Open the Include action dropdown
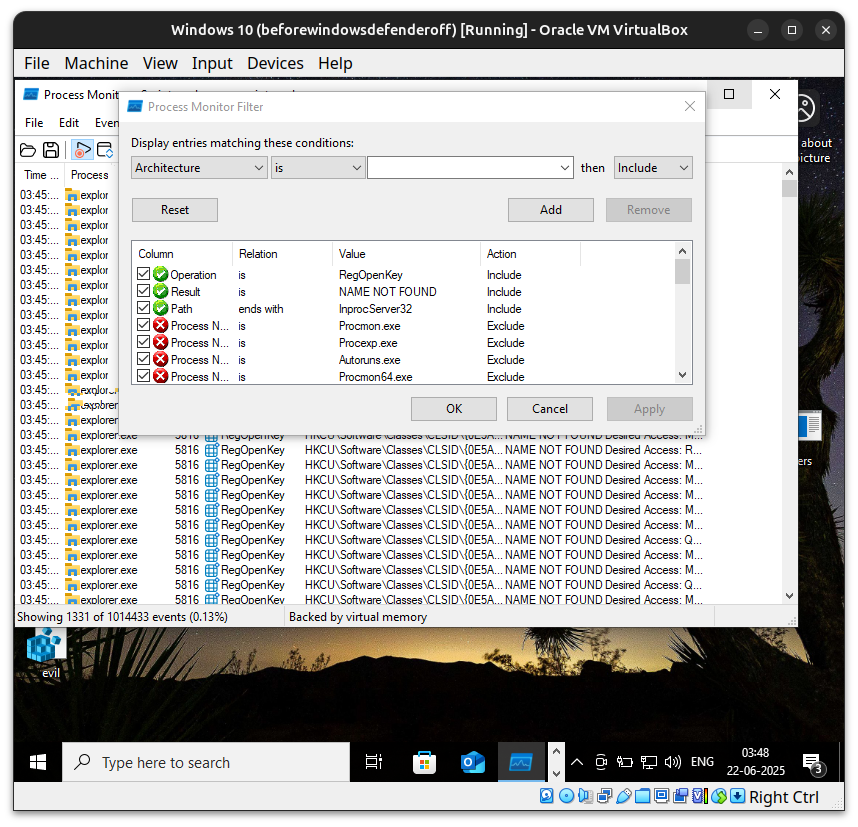This screenshot has height=827, width=858. tap(653, 167)
